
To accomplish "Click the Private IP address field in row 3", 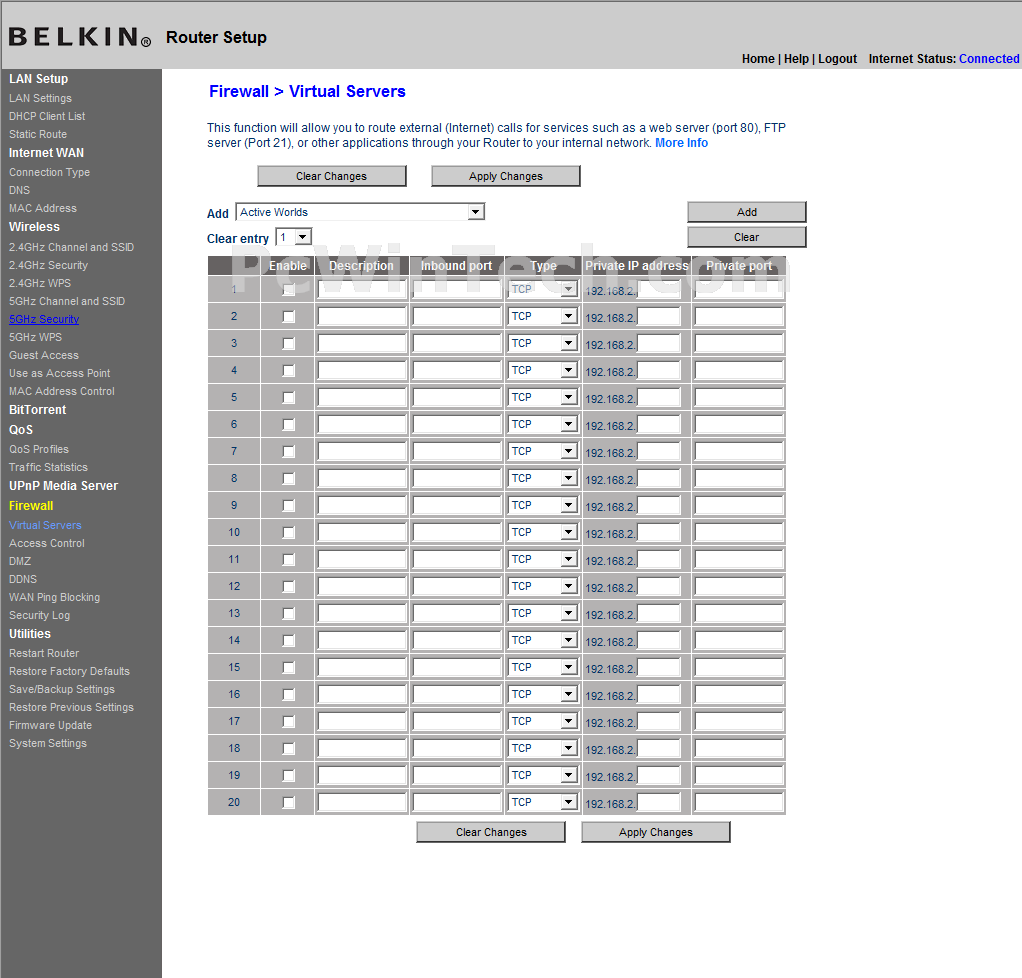I will click(658, 344).
